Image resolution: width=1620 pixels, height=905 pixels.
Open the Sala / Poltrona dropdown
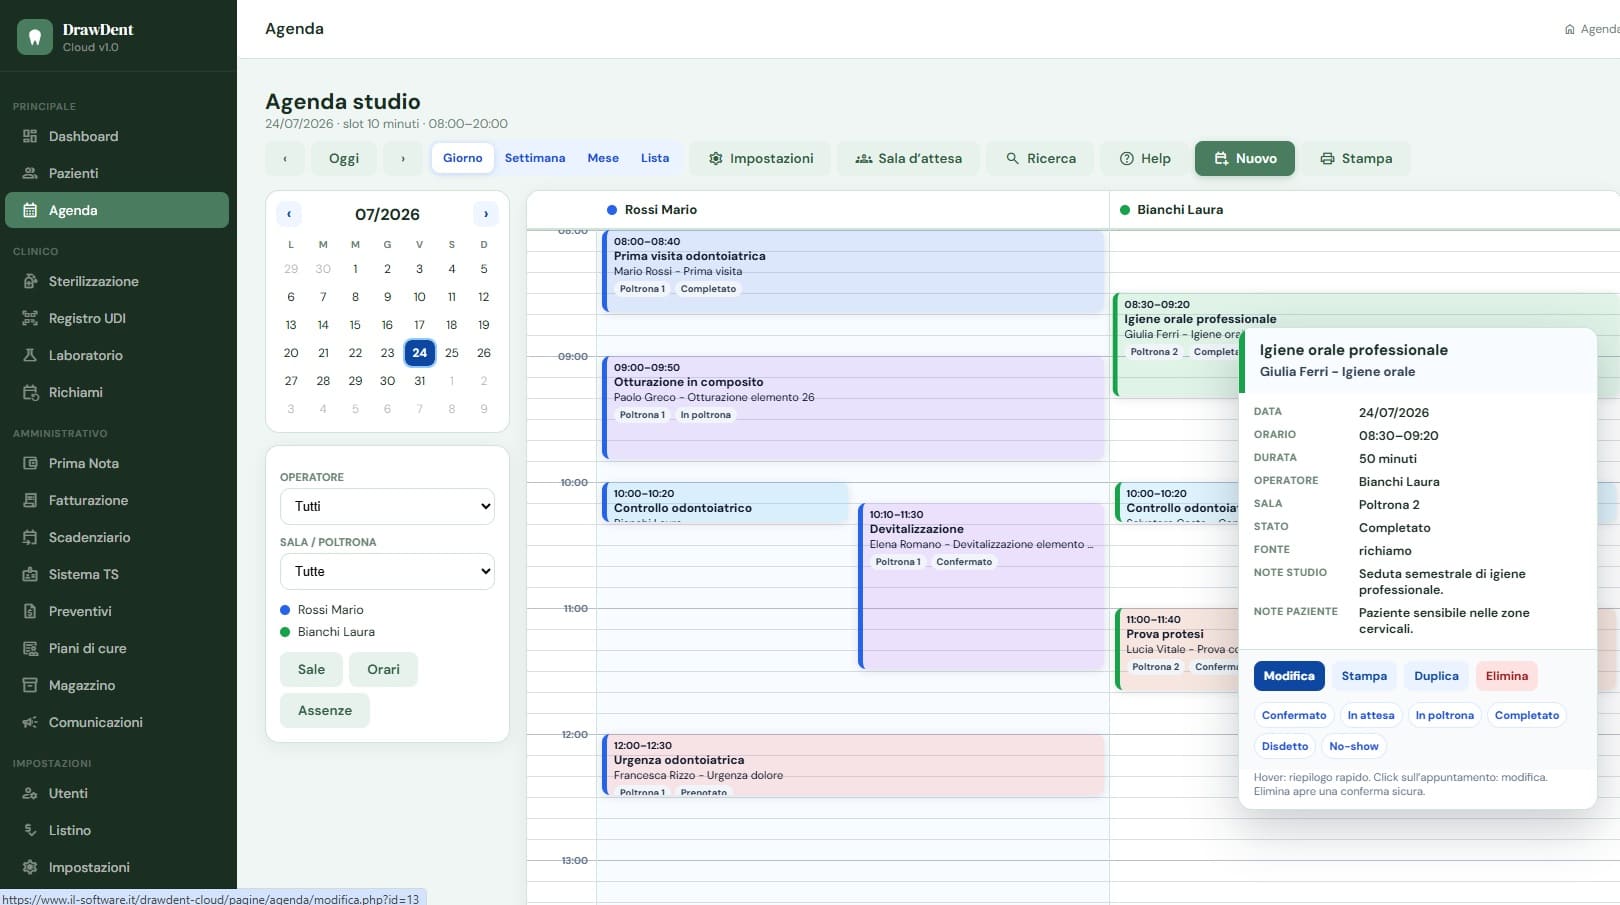click(x=387, y=571)
